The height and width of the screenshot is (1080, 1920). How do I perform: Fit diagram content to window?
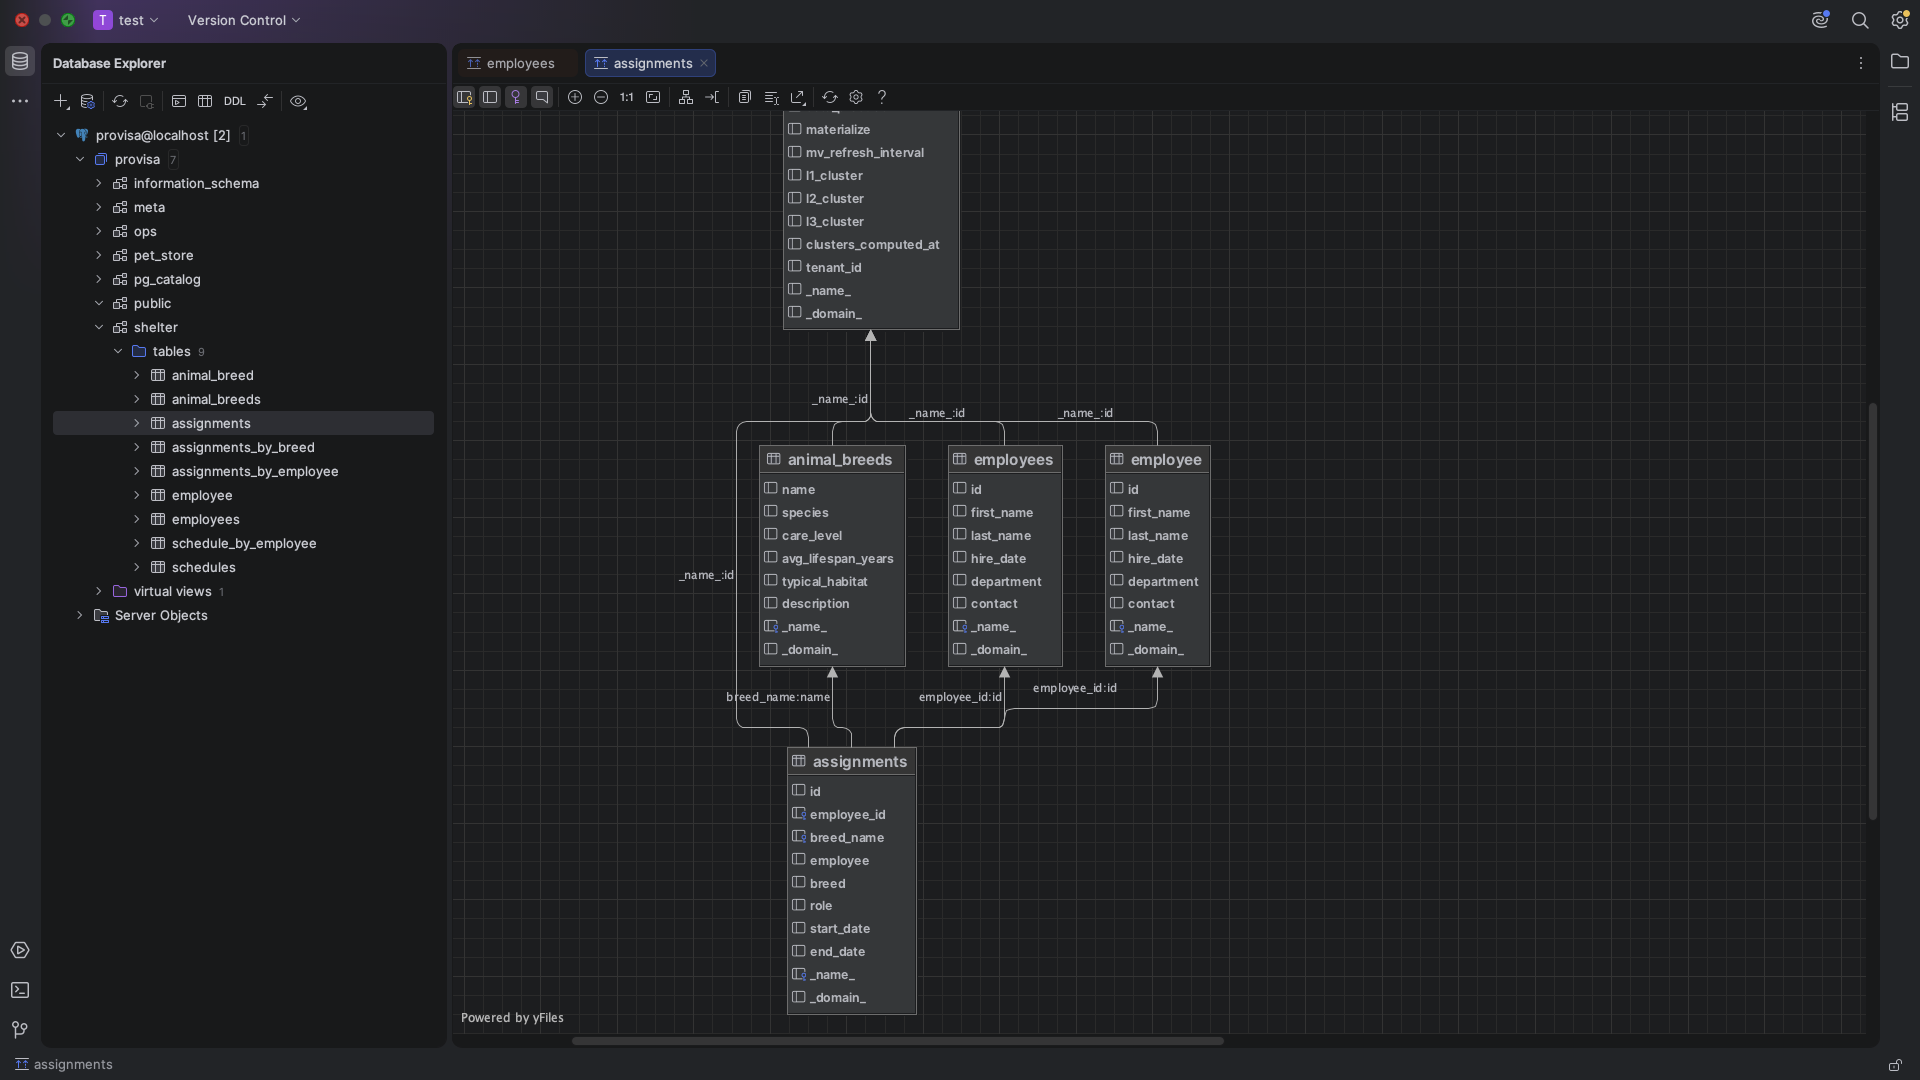click(x=653, y=97)
